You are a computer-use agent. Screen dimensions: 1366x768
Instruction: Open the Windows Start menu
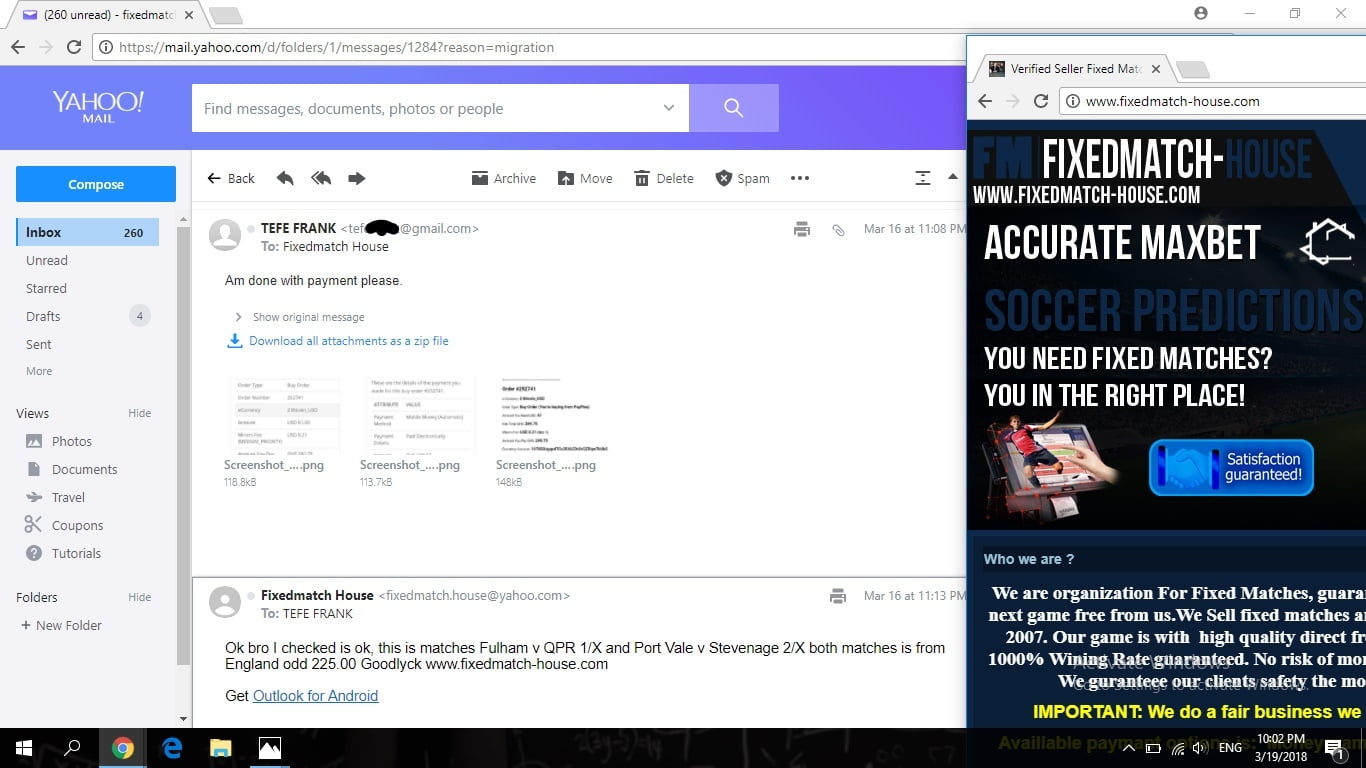pos(24,748)
